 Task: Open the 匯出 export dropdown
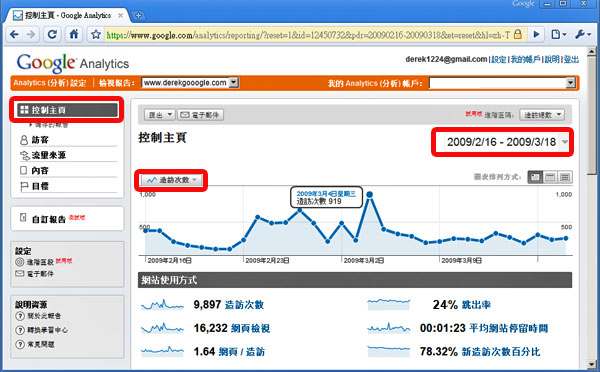(x=160, y=115)
